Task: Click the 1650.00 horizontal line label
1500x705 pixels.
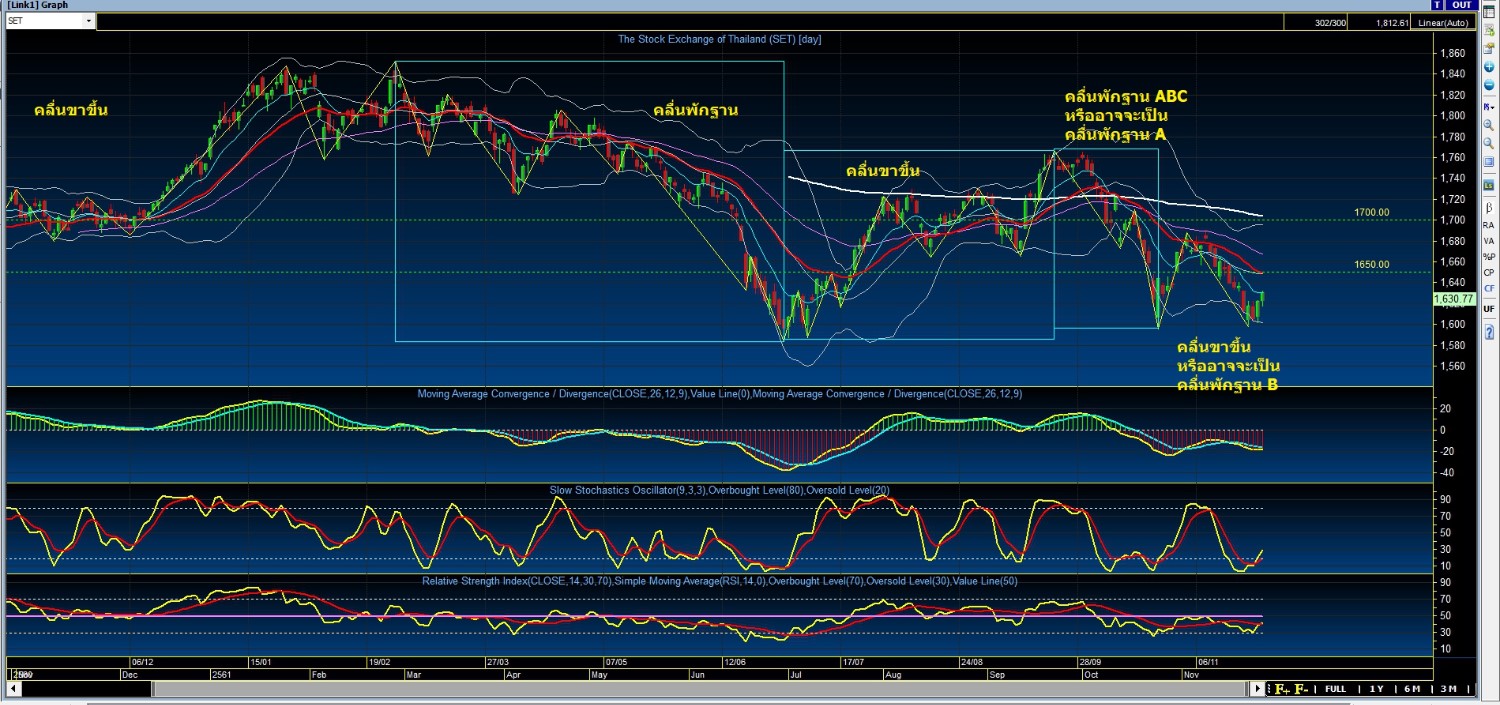Action: point(1372,264)
